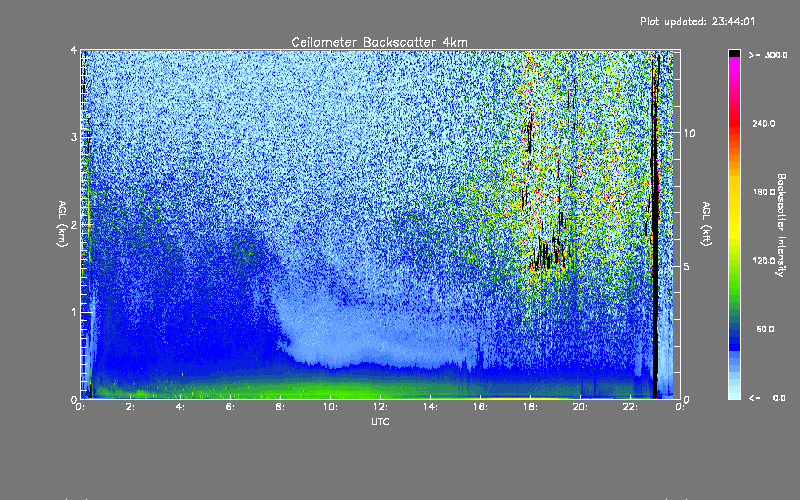Click the '18:' UTC tick label
This screenshot has width=800, height=500.
[530, 407]
